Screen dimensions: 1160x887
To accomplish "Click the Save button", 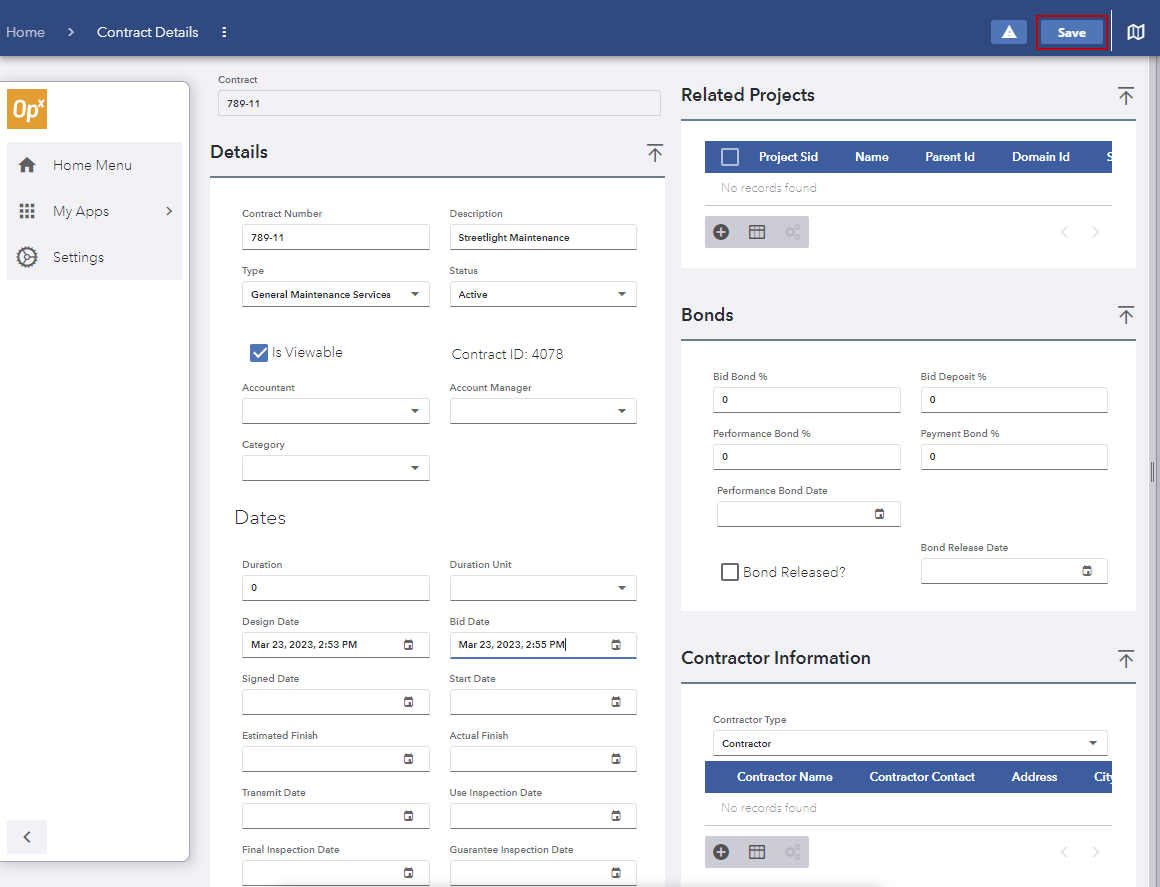I will click(x=1071, y=32).
